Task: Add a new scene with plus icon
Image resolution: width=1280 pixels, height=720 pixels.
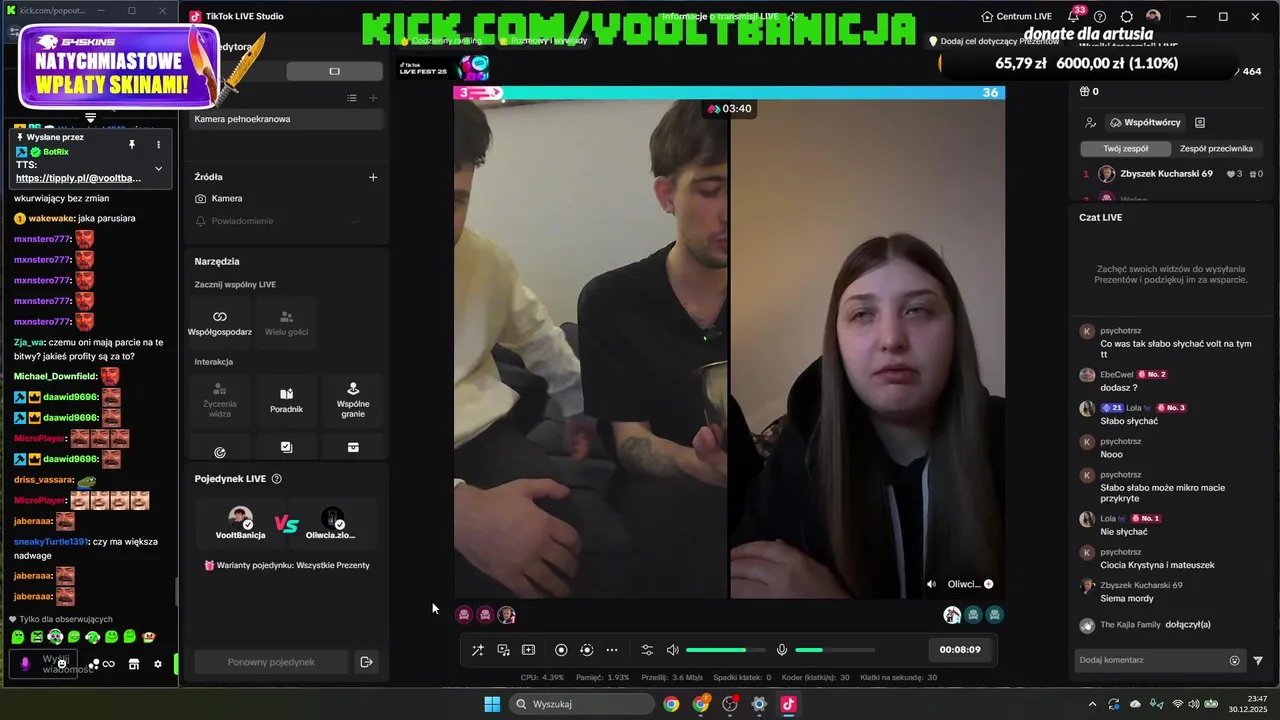Action: (x=373, y=98)
